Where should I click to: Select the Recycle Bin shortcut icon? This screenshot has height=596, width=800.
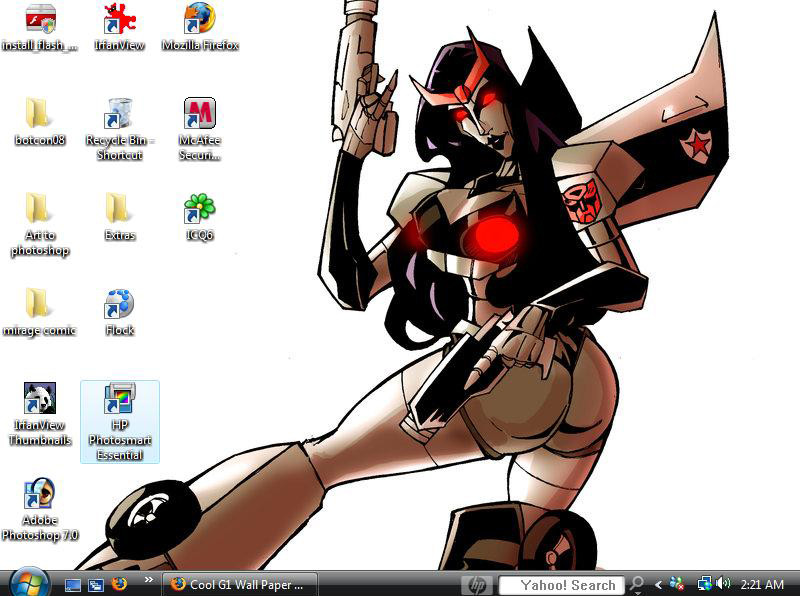click(x=119, y=129)
